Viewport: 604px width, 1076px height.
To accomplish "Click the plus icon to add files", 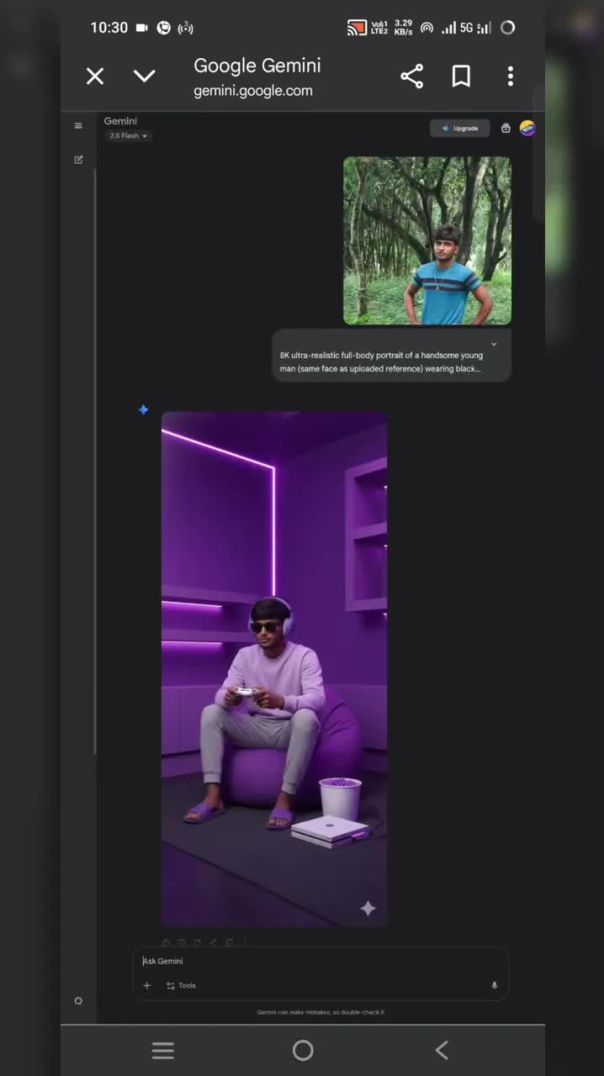I will [147, 985].
